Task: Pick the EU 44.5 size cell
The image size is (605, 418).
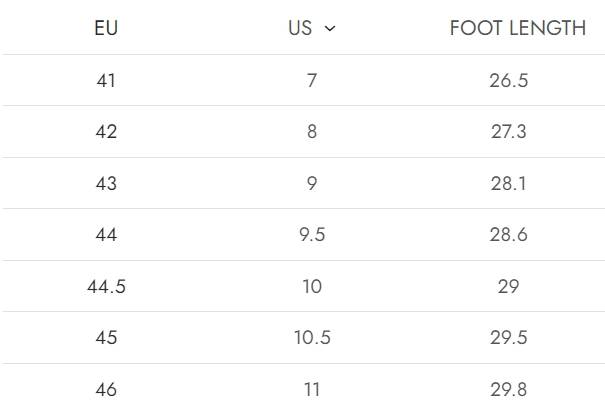Action: 106,286
